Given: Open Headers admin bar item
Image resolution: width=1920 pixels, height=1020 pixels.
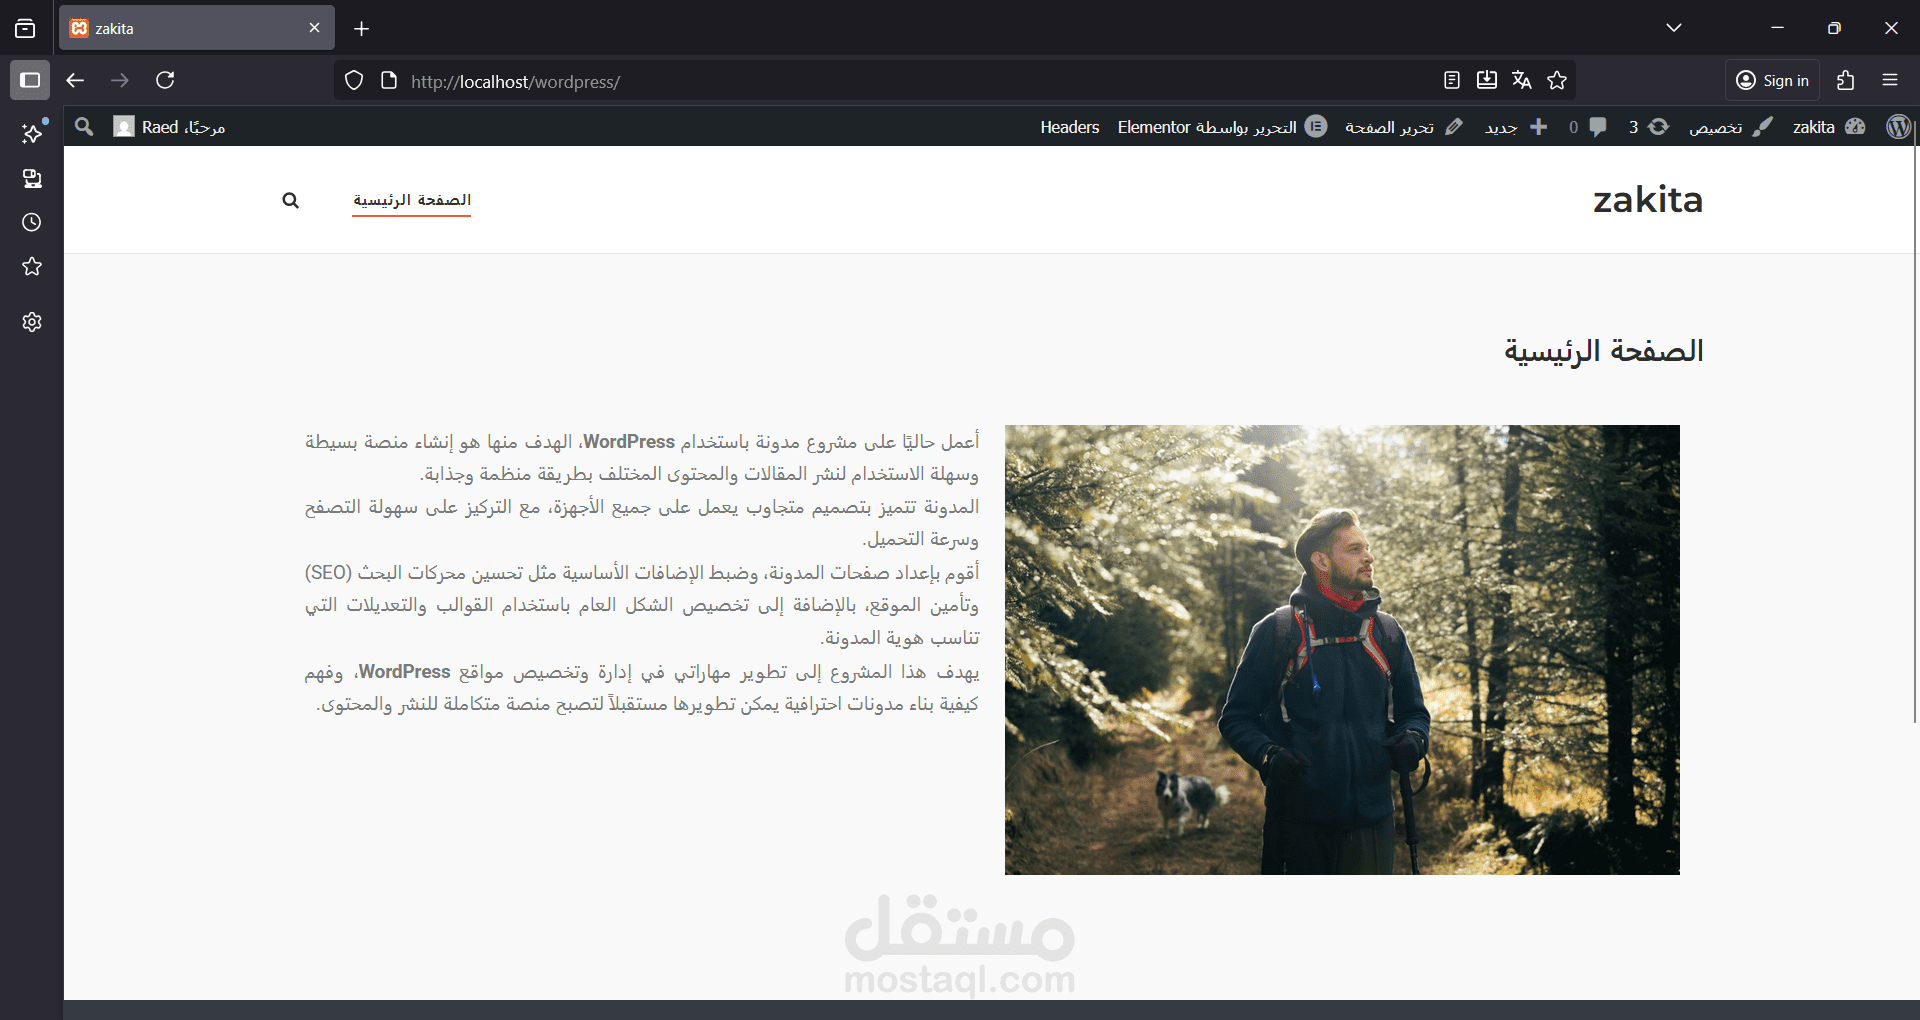Looking at the screenshot, I should pos(1069,127).
